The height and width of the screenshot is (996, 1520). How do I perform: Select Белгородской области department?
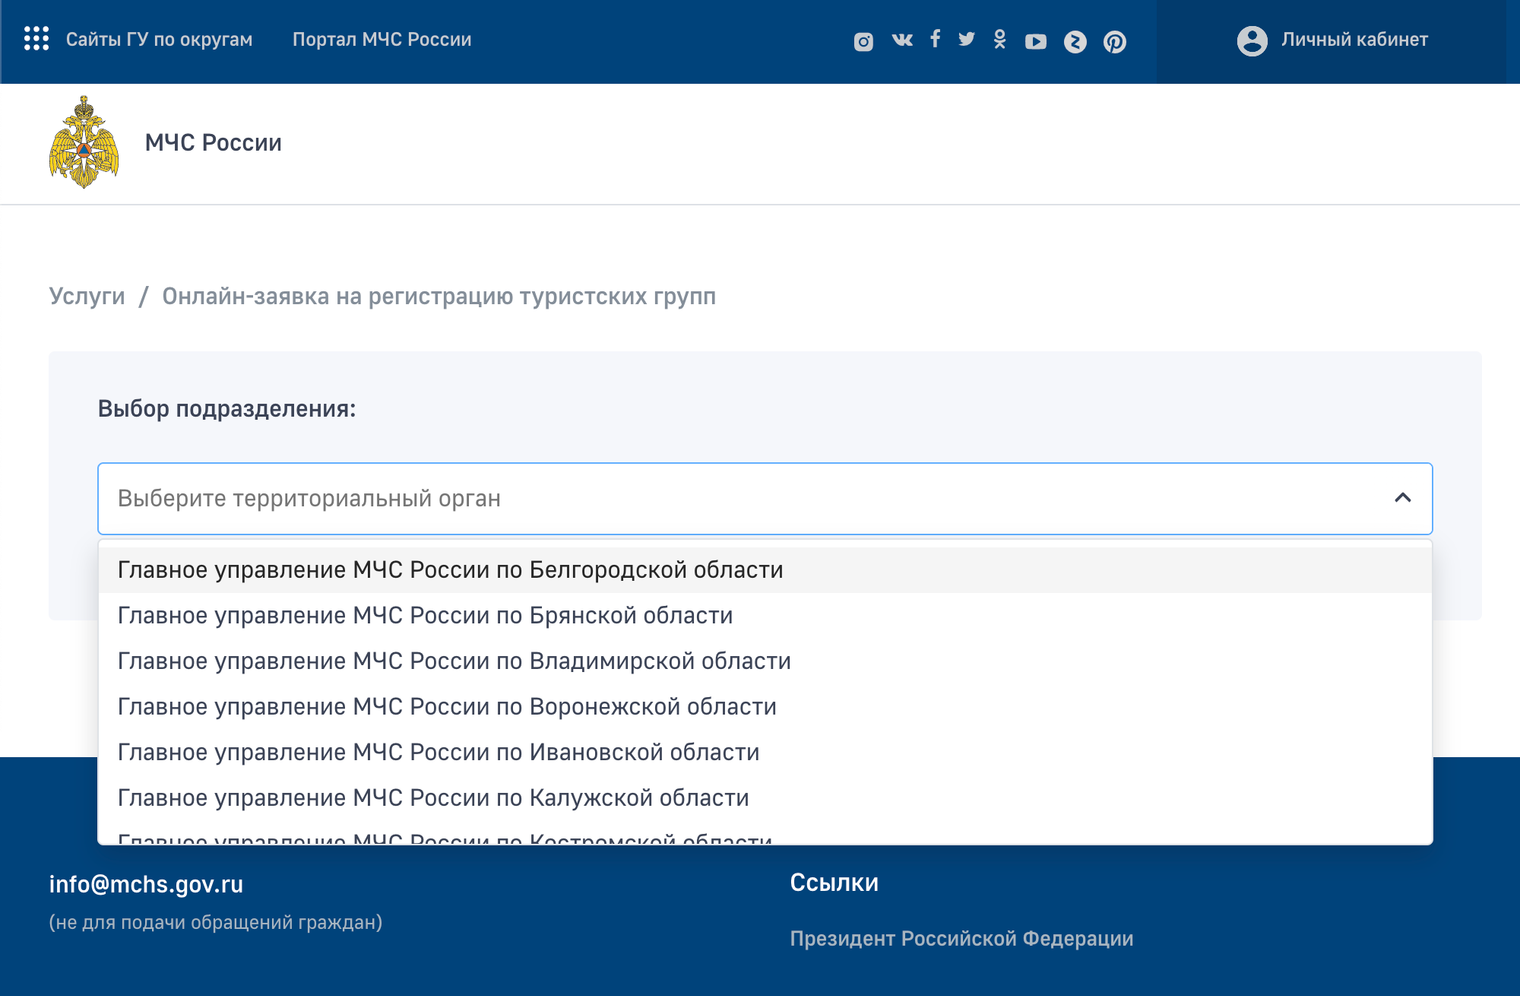click(x=765, y=570)
